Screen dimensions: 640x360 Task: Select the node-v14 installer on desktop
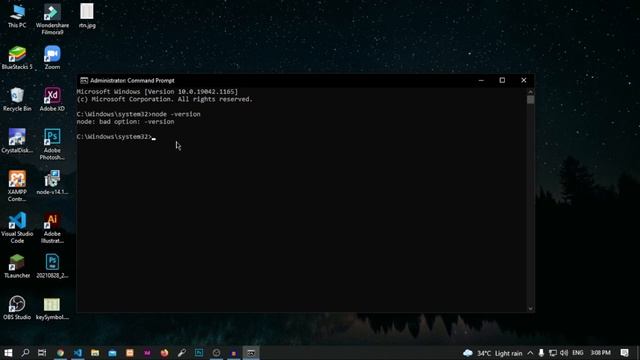click(x=52, y=182)
